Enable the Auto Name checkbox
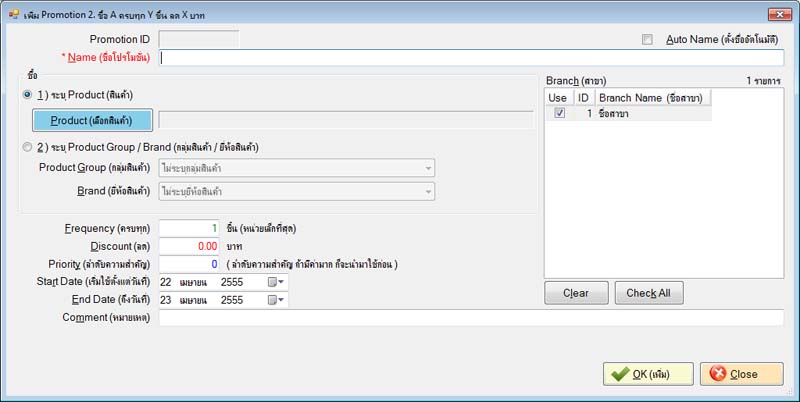The height and width of the screenshot is (402, 800). click(647, 39)
